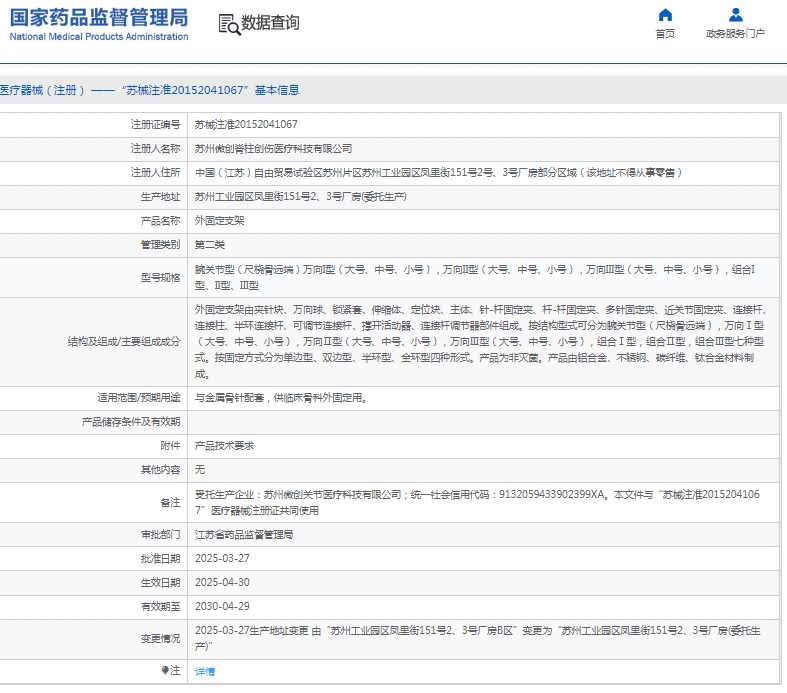Click the 注册证编号 row label
Screen dimensions: 787x693
coord(155,124)
